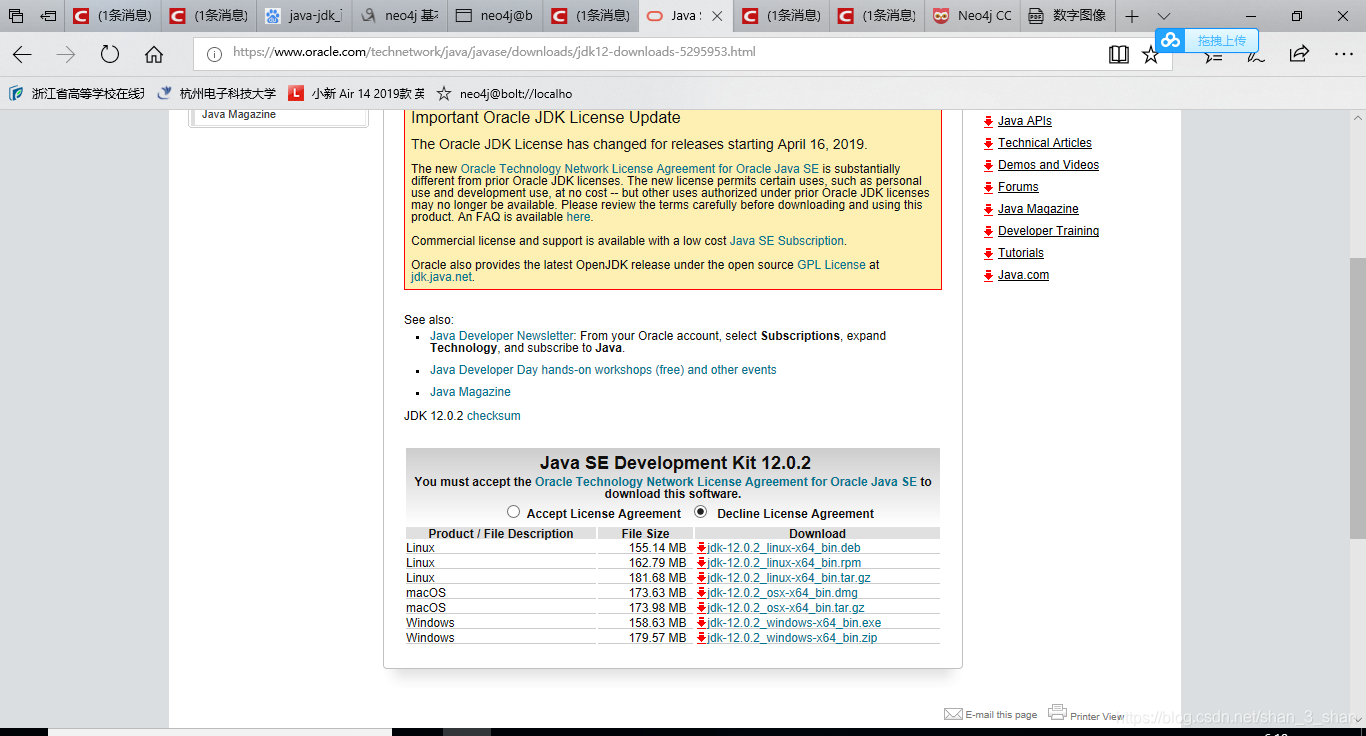Click the E-mail this page envelope icon
Viewport: 1366px width, 736px height.
[953, 714]
